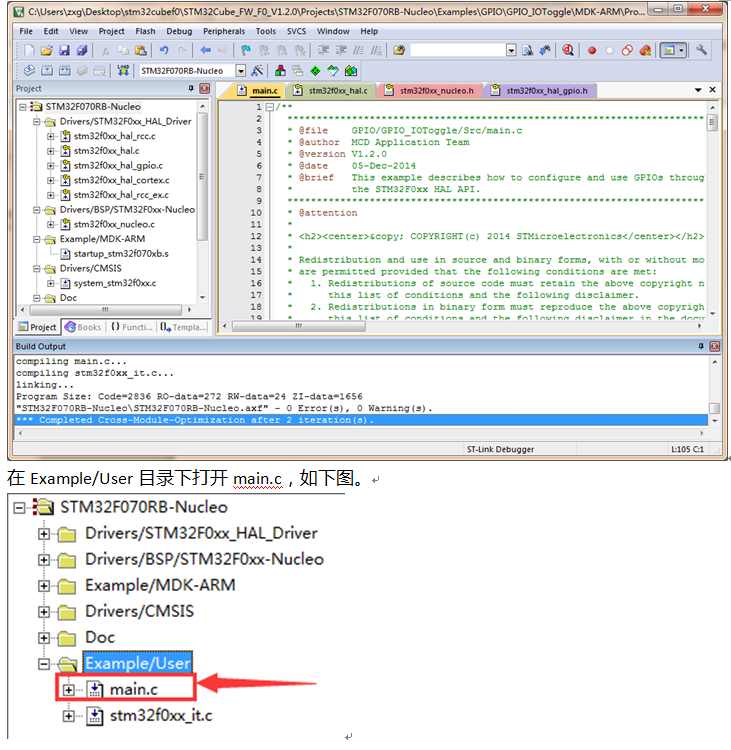731x750 pixels.
Task: Paste from clipboard toolbar icon
Action: [141, 50]
